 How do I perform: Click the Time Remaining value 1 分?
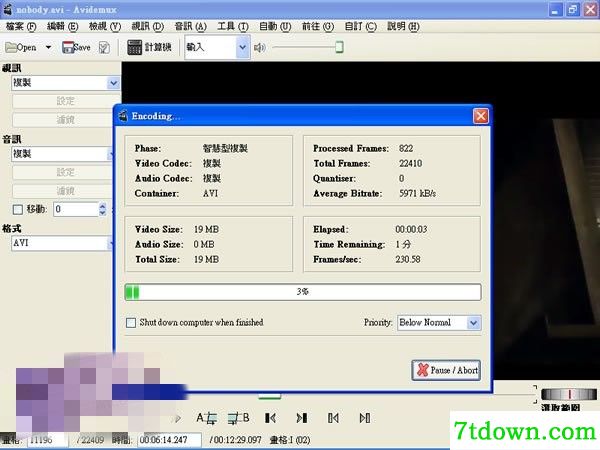tap(403, 244)
